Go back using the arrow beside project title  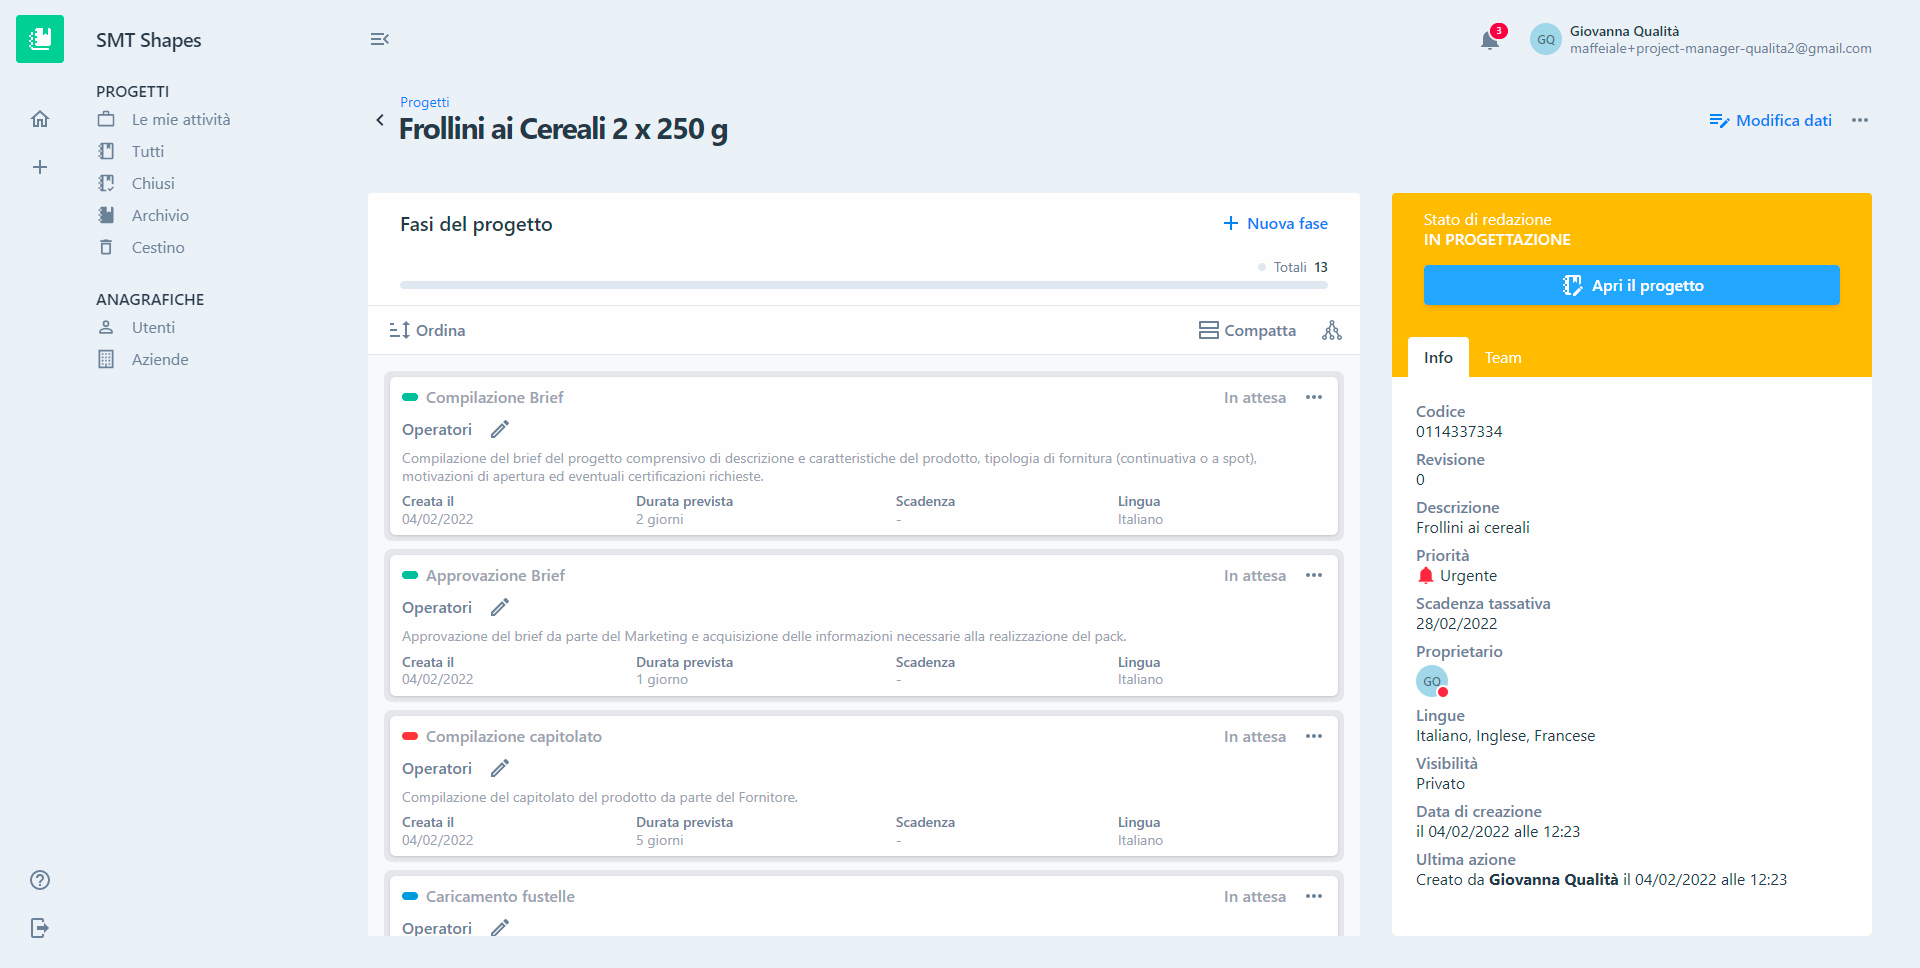click(x=380, y=120)
